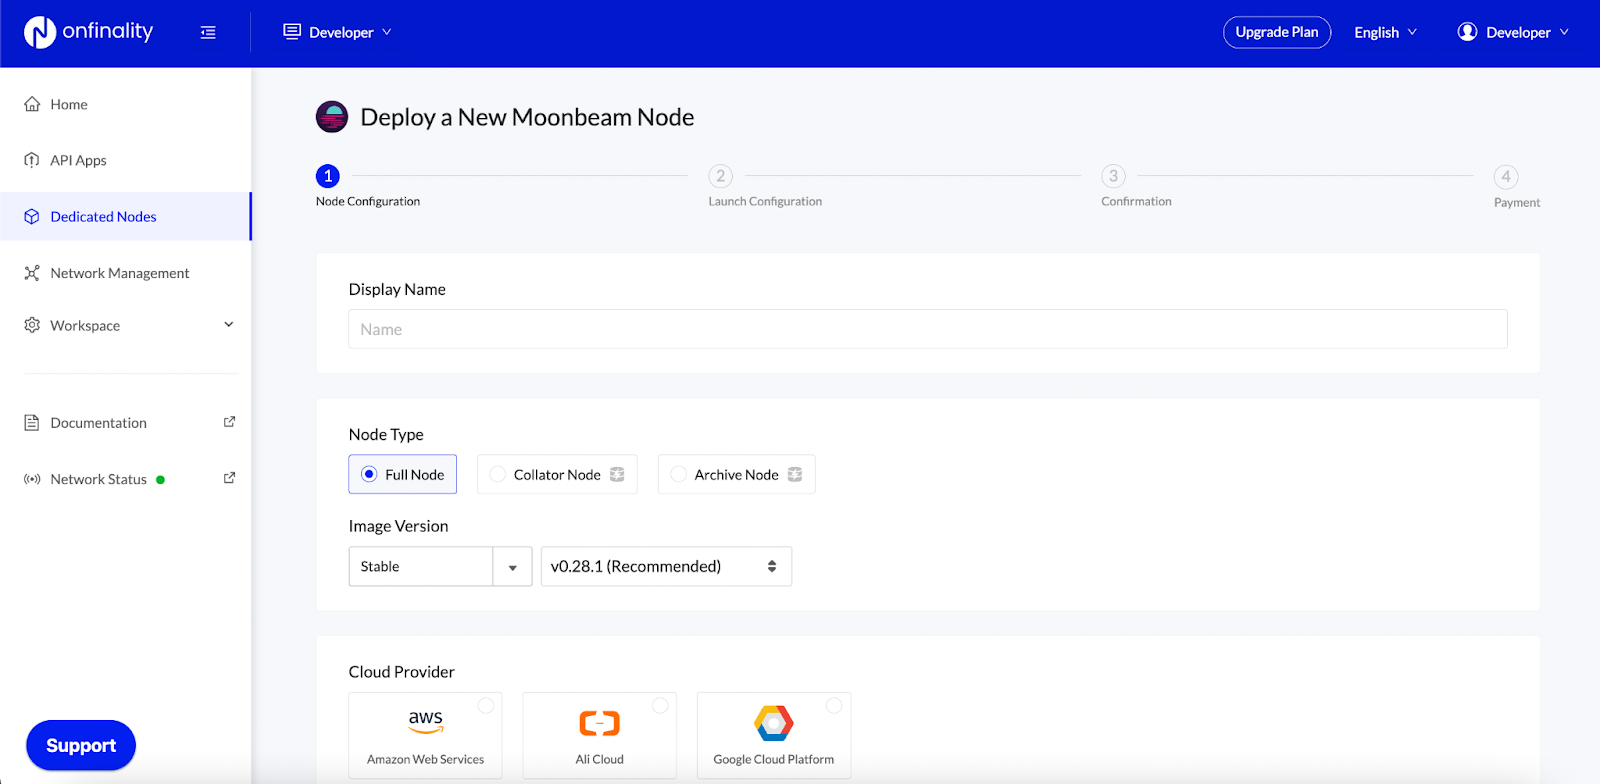Click the Moonbeam logo icon
The image size is (1600, 784).
coord(332,117)
